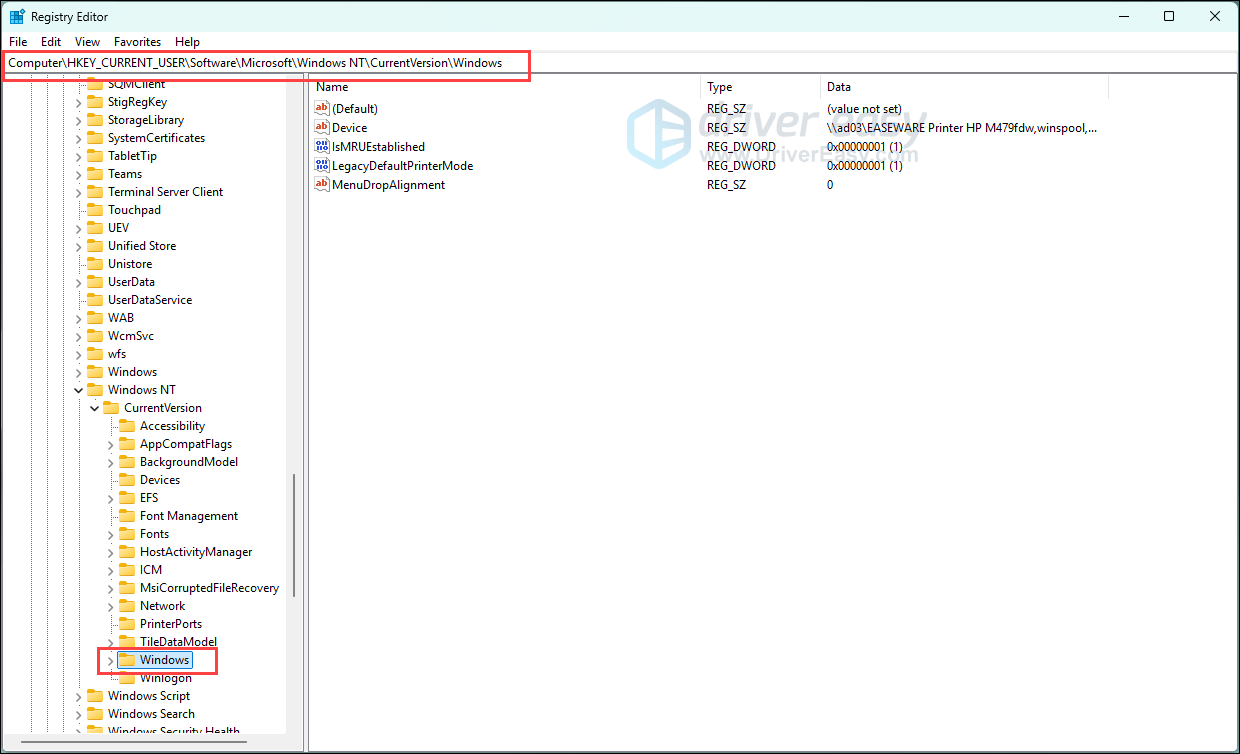The width and height of the screenshot is (1240, 754).
Task: Click the Teams folder icon
Action: [x=95, y=174]
